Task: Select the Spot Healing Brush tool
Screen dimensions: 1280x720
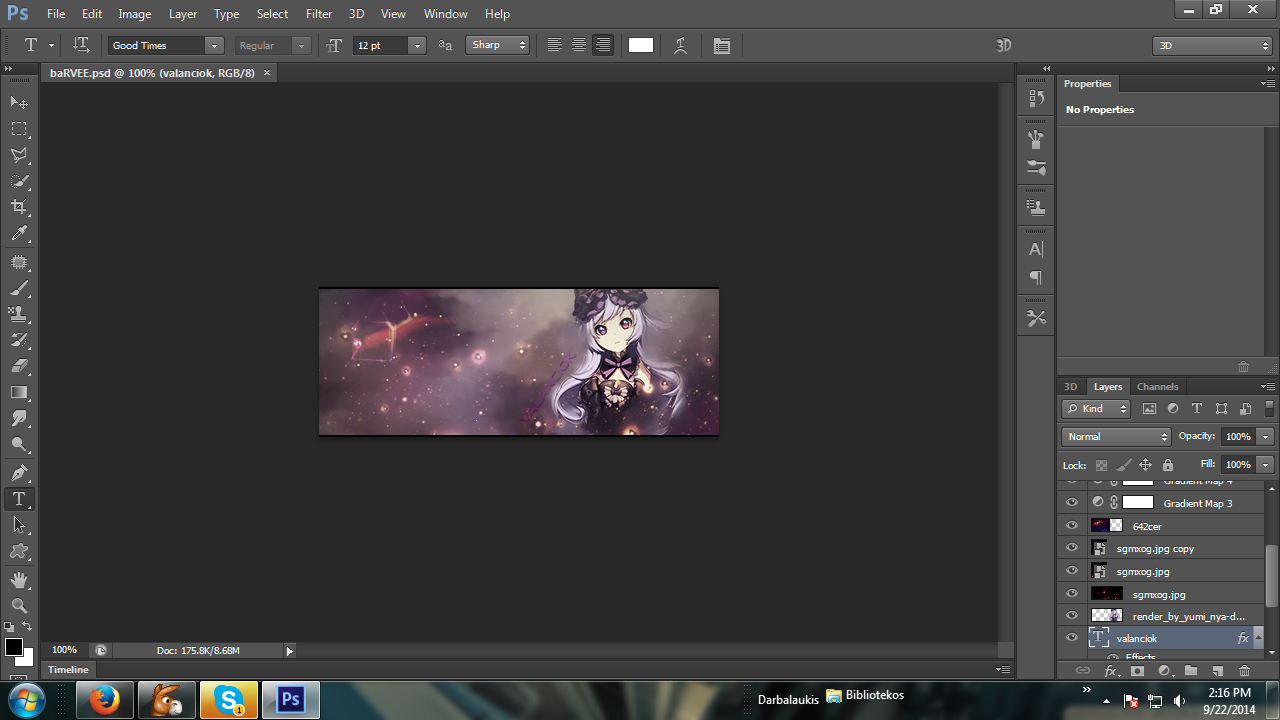Action: pyautogui.click(x=19, y=262)
